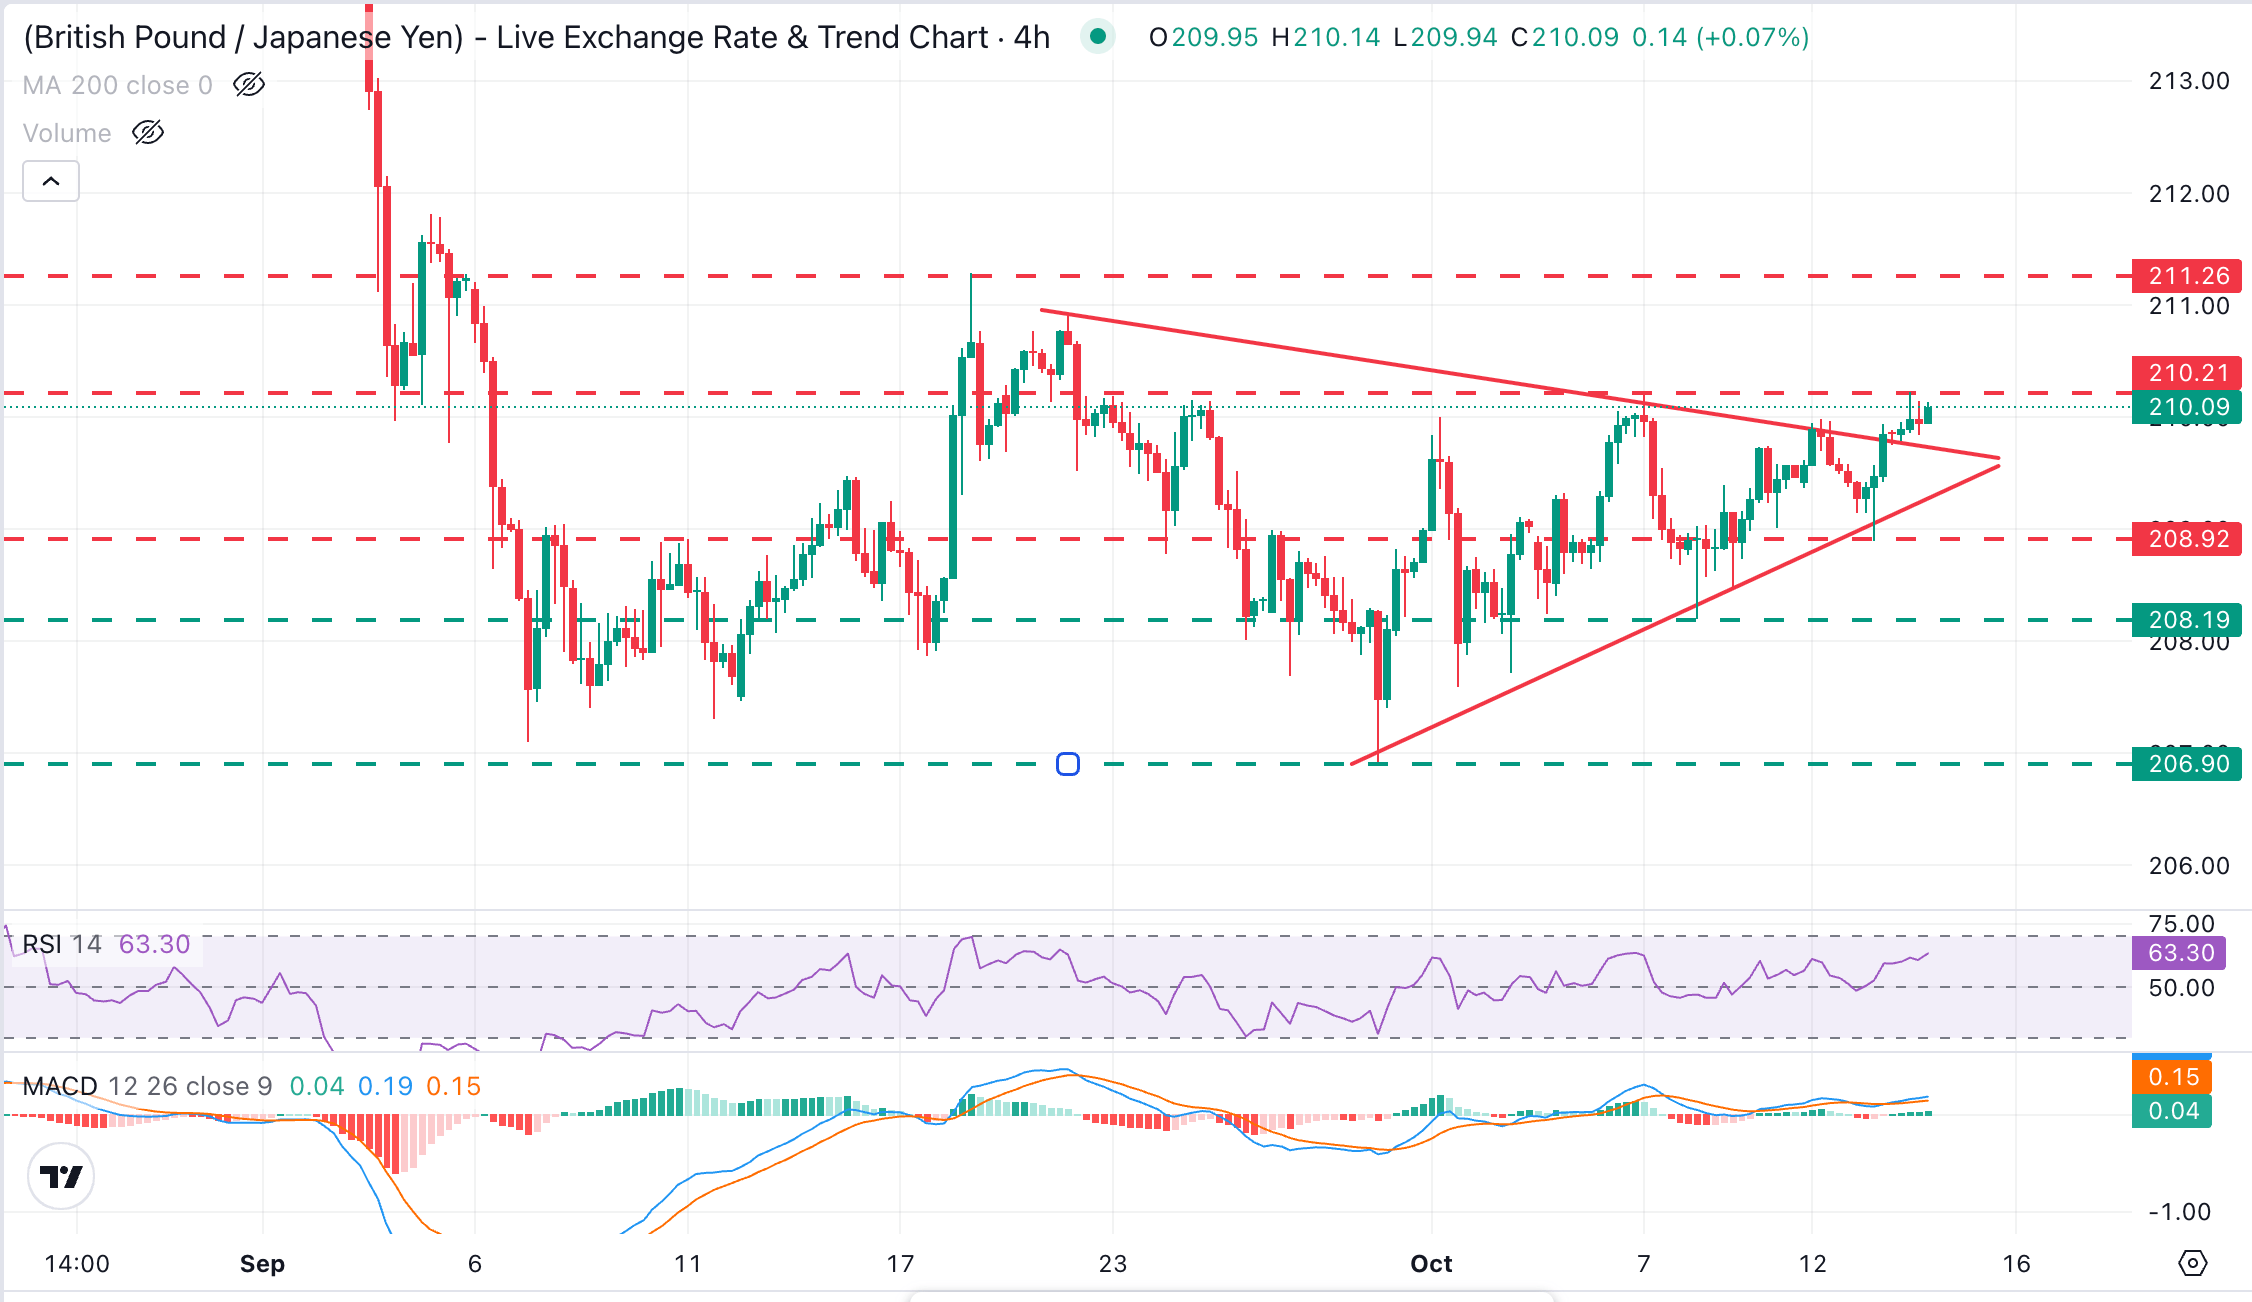Click the 211.26 red price label
This screenshot has height=1302, width=2252.
(2187, 276)
